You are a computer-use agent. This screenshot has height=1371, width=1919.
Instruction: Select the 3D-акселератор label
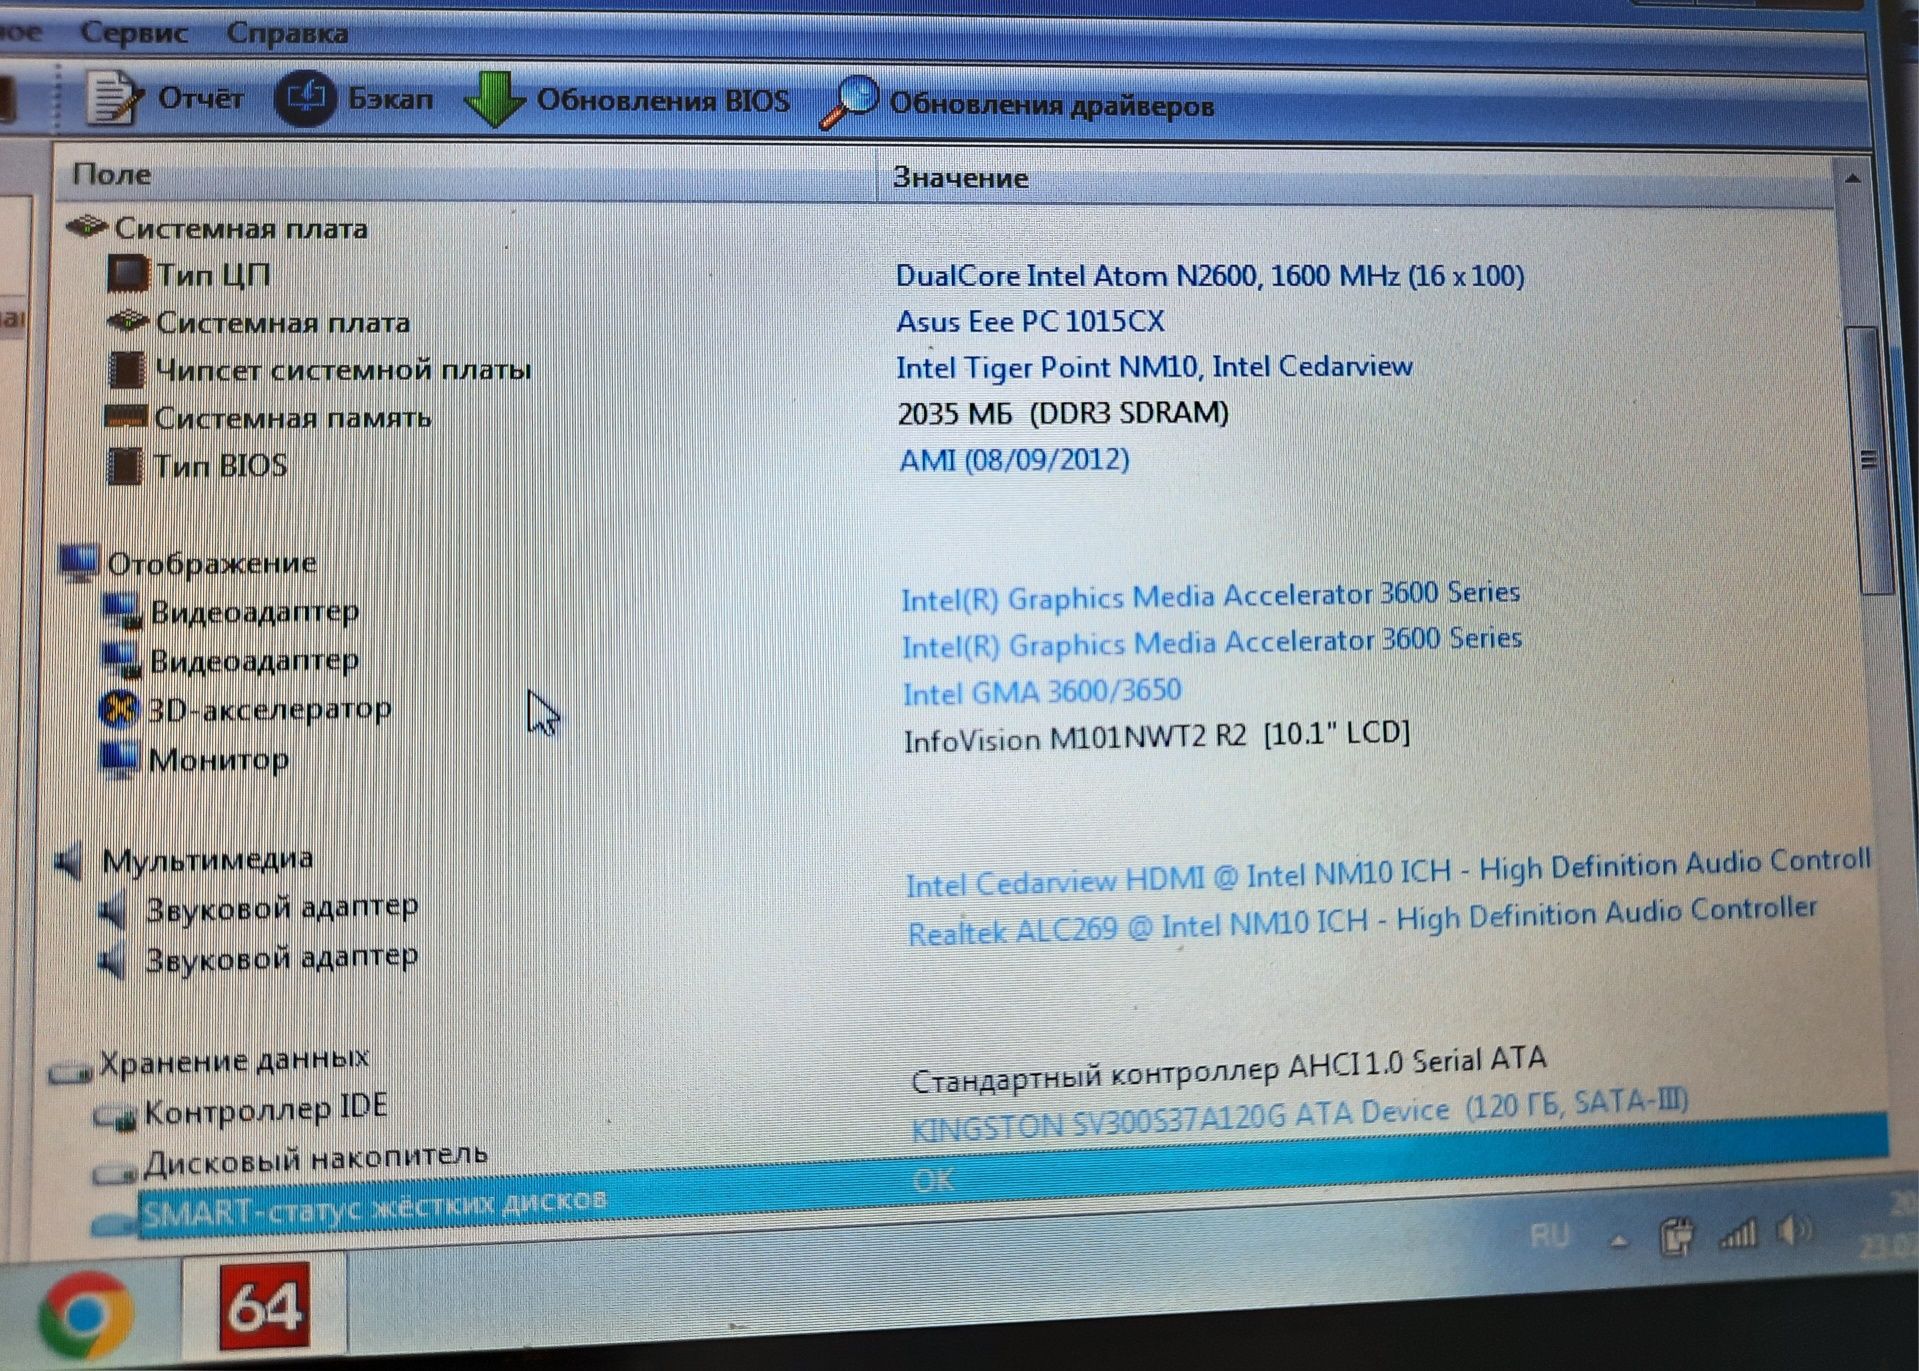point(269,709)
